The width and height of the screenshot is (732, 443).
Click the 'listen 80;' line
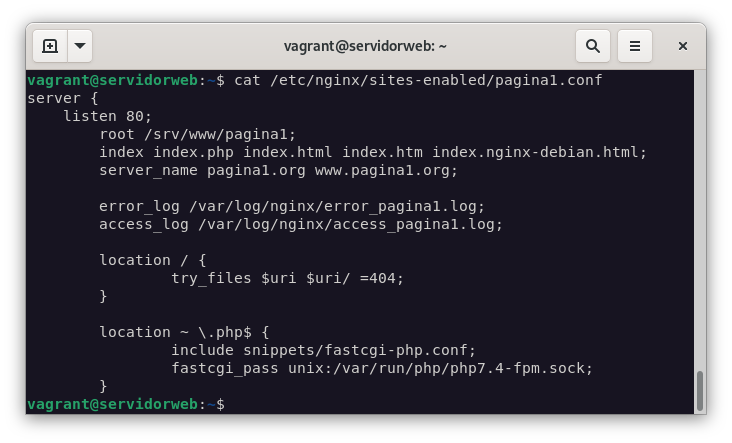[x=108, y=116]
